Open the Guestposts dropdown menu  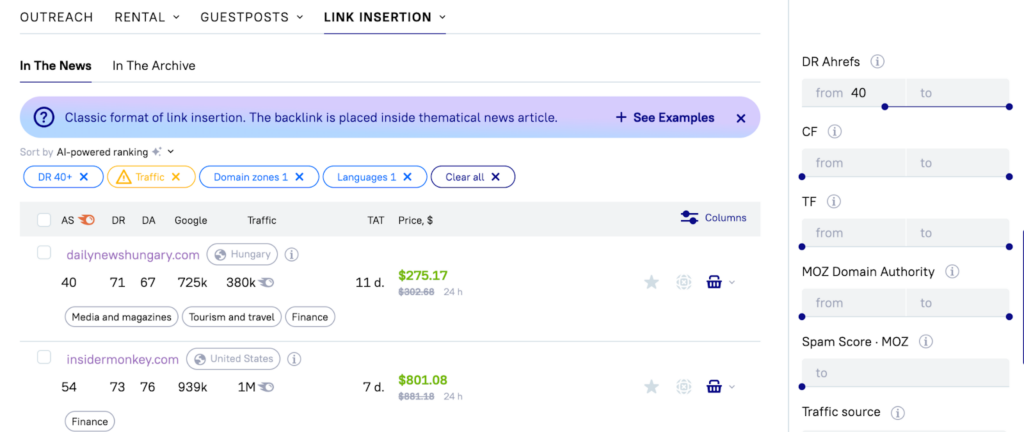pos(250,17)
